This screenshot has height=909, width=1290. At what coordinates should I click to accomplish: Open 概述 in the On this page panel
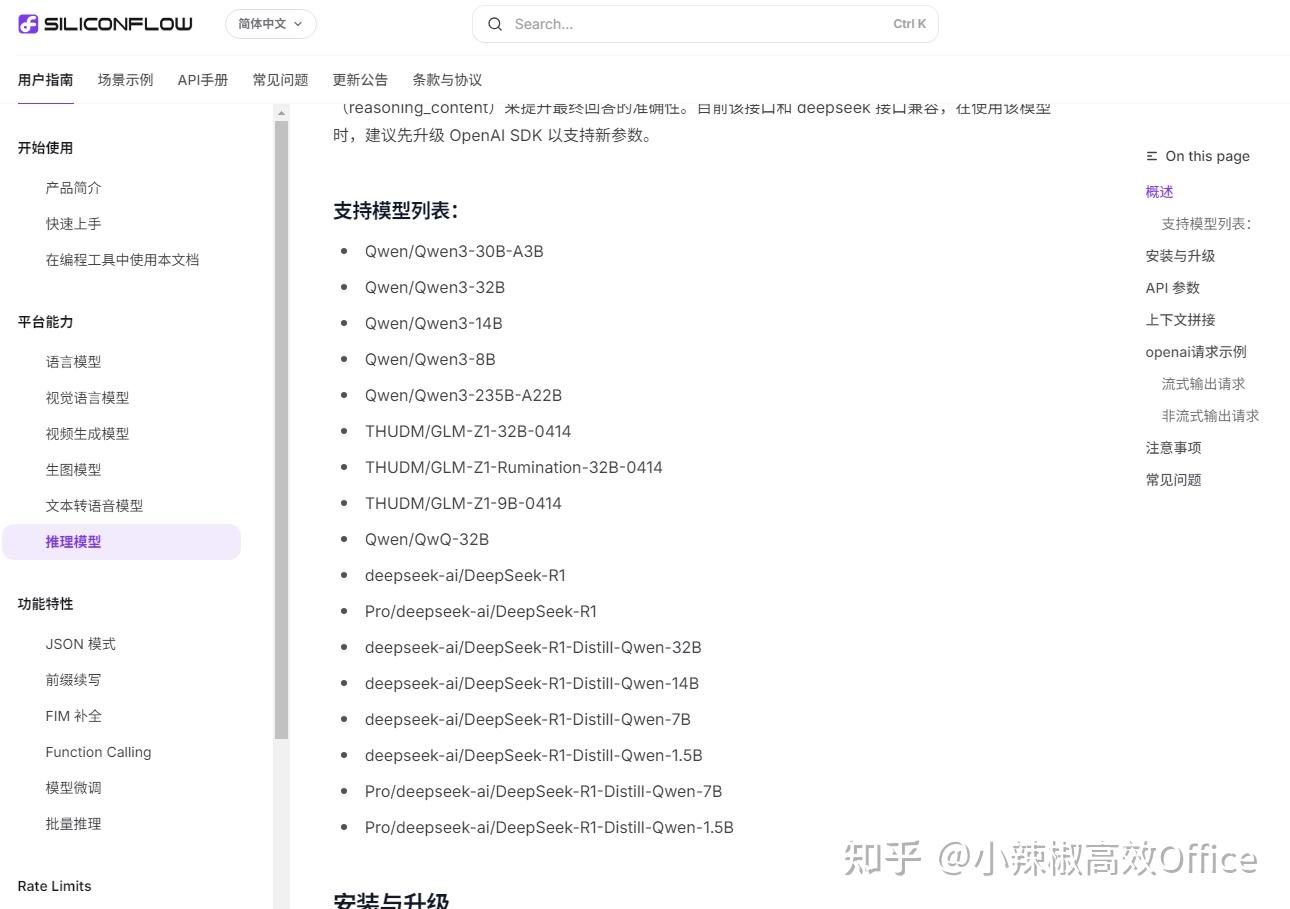[1158, 191]
